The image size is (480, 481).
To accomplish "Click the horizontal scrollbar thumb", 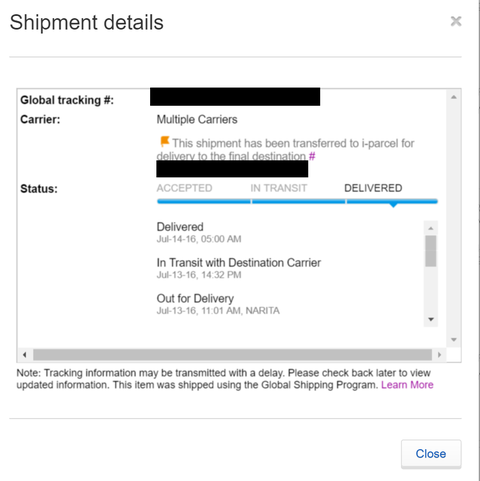I will pyautogui.click(x=232, y=355).
